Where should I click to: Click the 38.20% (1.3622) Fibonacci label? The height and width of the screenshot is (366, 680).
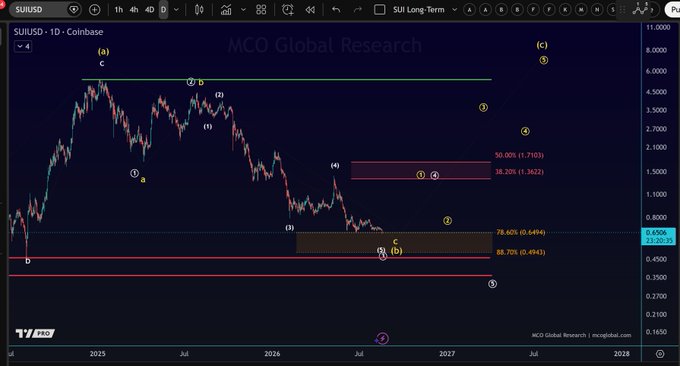519,172
